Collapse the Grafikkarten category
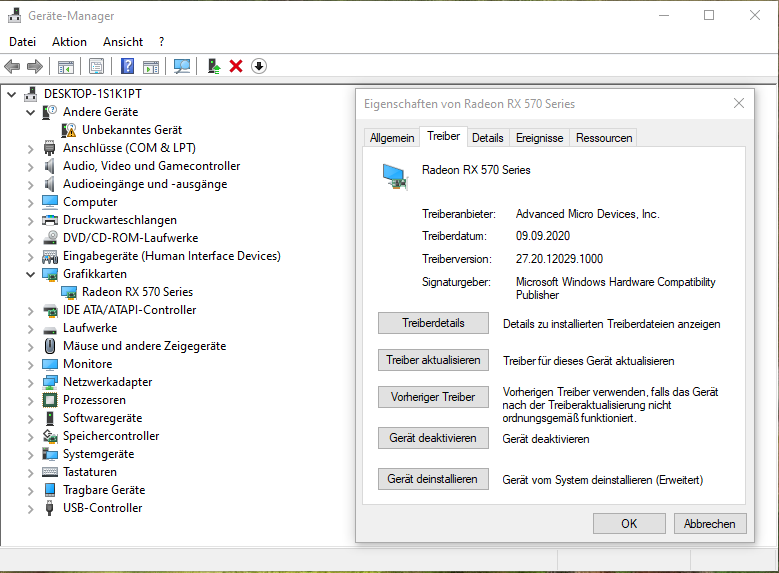Image resolution: width=779 pixels, height=573 pixels. (31, 274)
